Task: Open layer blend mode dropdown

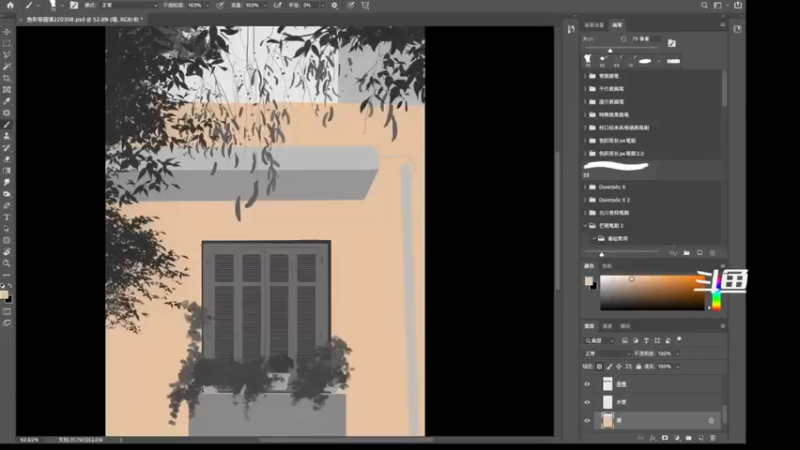Action: [x=607, y=354]
